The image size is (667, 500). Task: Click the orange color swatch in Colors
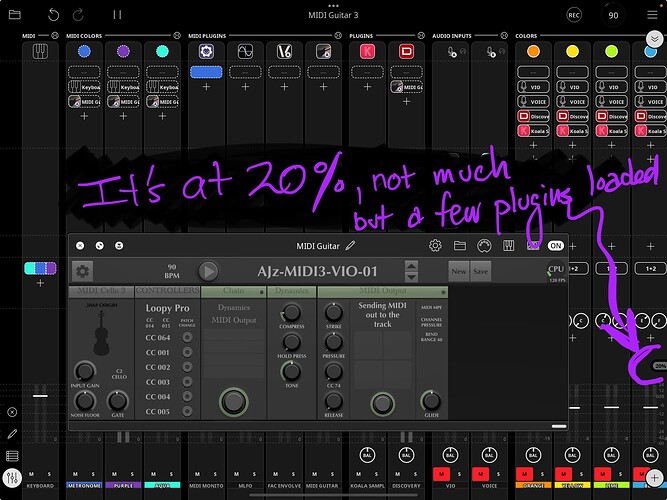(532, 51)
